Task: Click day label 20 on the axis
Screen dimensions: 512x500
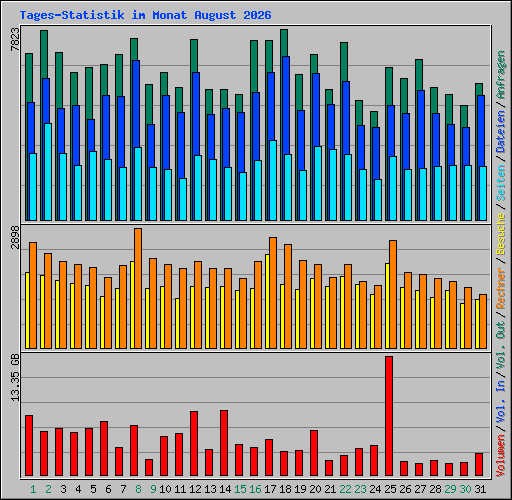Action: (315, 489)
